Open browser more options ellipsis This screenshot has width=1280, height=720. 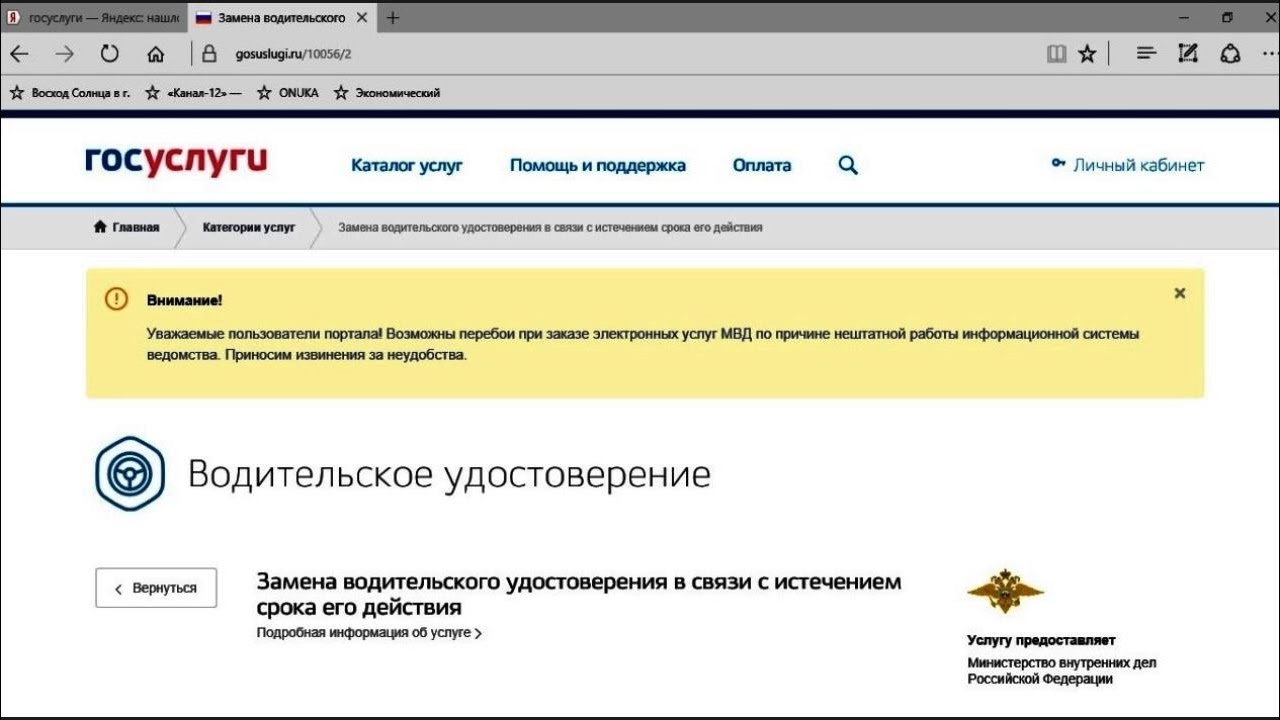[1270, 54]
